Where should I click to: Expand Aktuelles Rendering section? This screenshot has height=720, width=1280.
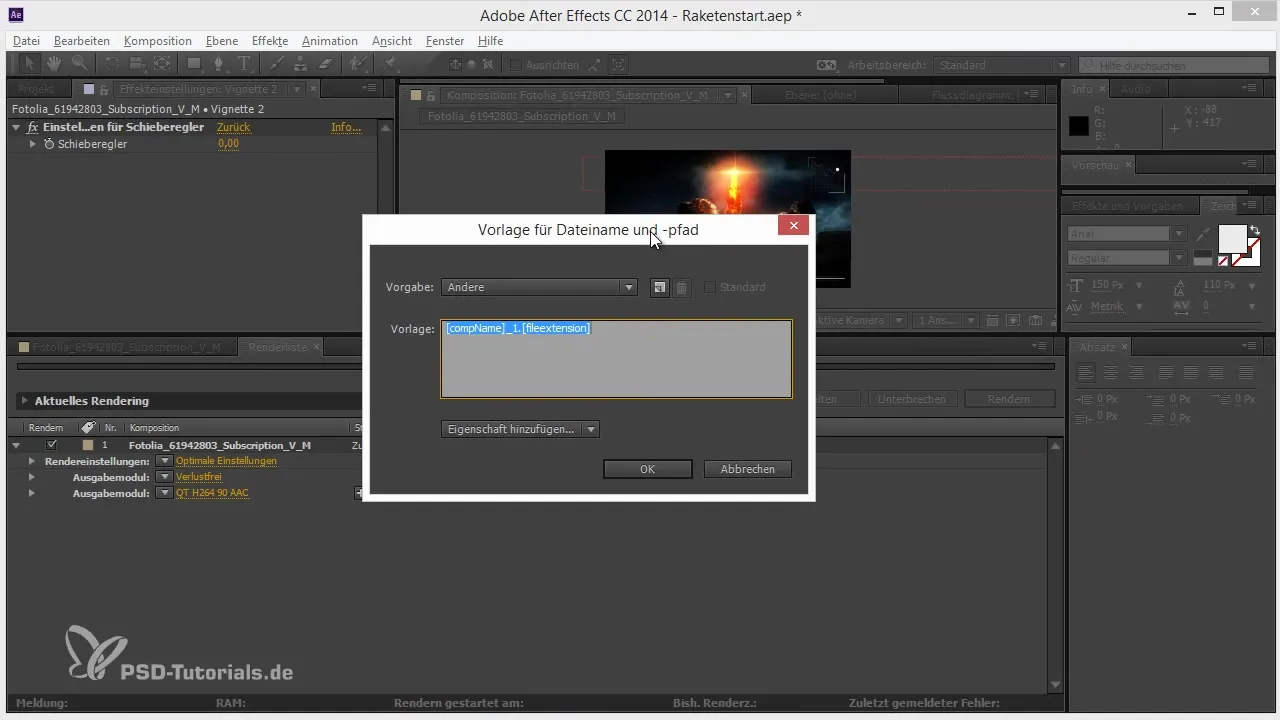[x=24, y=401]
